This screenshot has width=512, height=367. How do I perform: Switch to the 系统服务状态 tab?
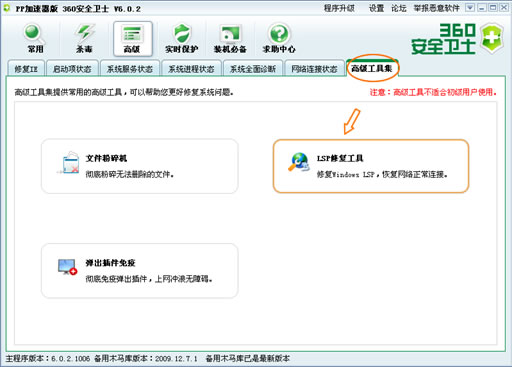[x=130, y=69]
